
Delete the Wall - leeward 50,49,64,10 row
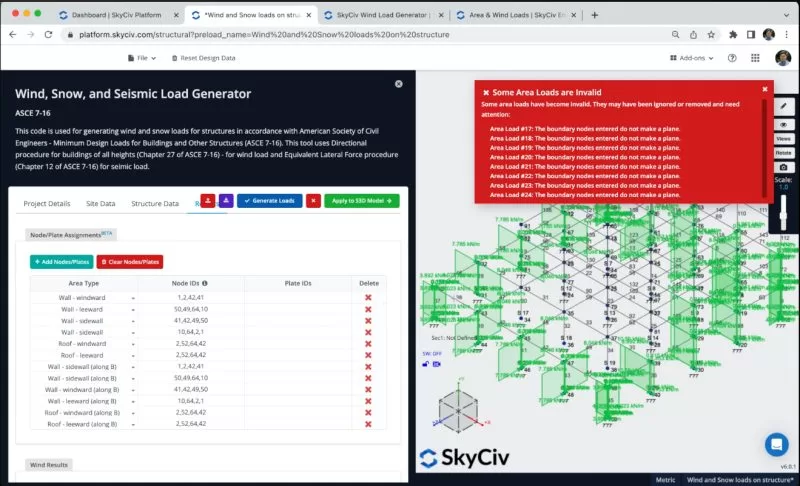click(x=368, y=309)
